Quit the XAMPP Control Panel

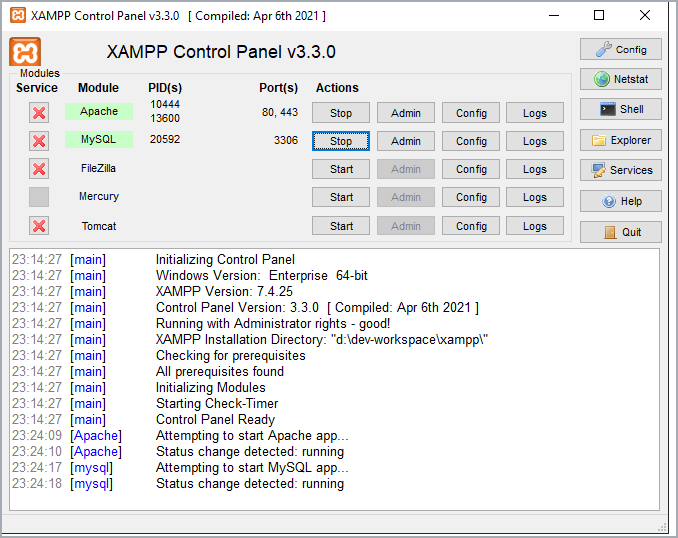click(620, 232)
